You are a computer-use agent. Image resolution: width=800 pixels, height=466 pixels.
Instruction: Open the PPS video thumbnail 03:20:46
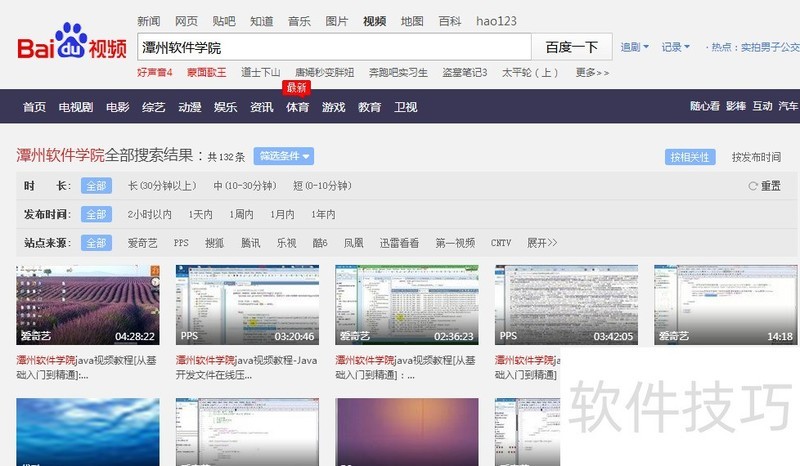click(247, 305)
